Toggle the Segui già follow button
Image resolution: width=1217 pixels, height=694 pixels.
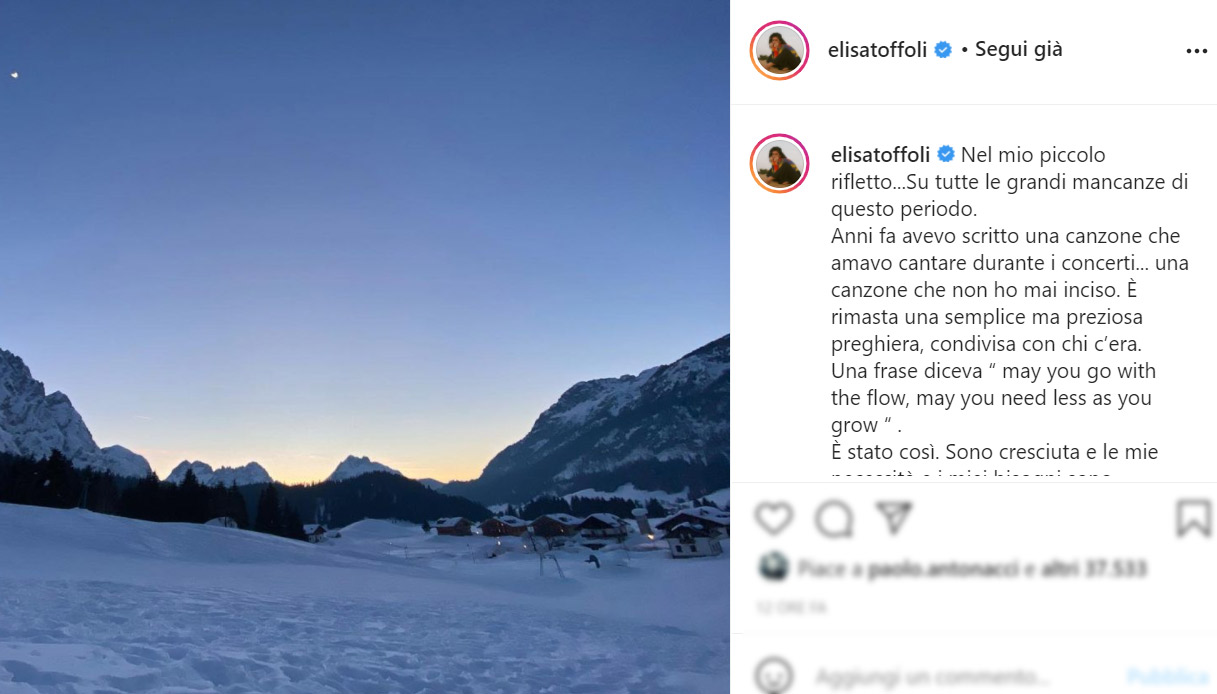[1018, 50]
